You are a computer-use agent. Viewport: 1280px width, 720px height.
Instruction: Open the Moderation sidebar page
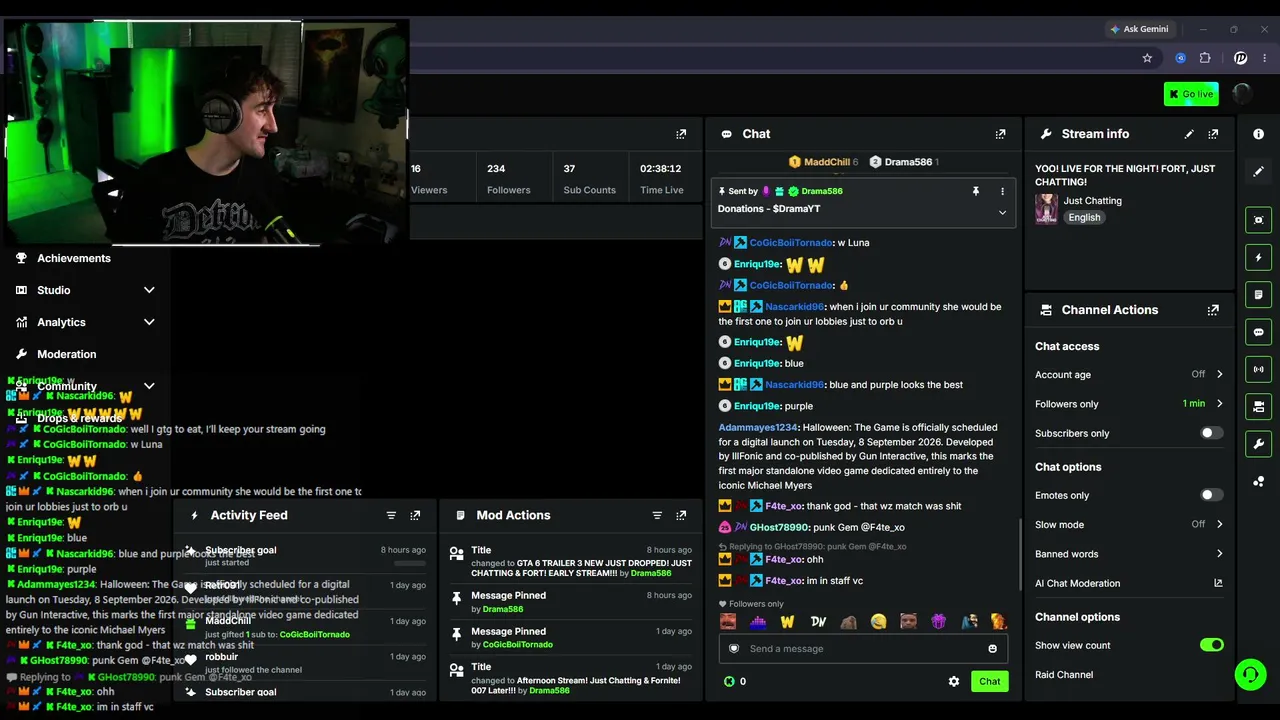(x=67, y=354)
